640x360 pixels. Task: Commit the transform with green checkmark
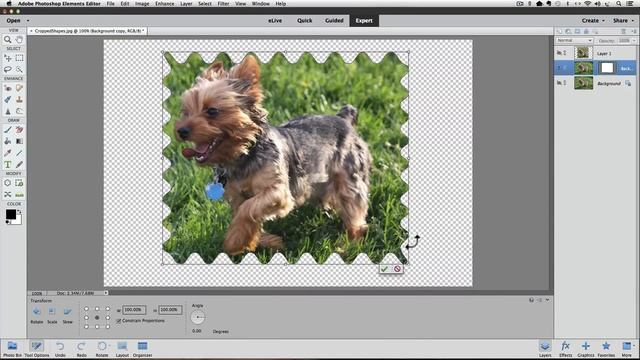tap(384, 269)
